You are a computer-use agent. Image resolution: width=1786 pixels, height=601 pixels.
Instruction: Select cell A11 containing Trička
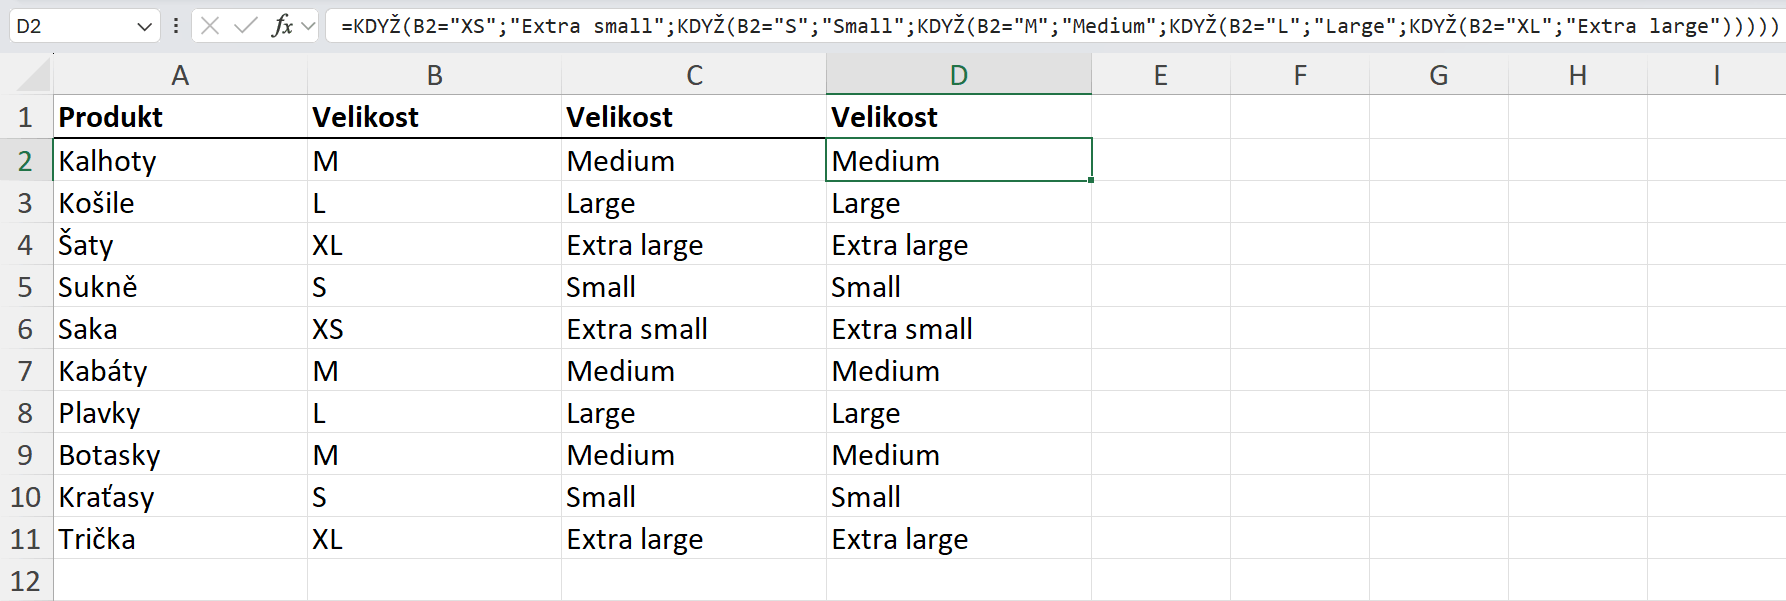coord(180,539)
